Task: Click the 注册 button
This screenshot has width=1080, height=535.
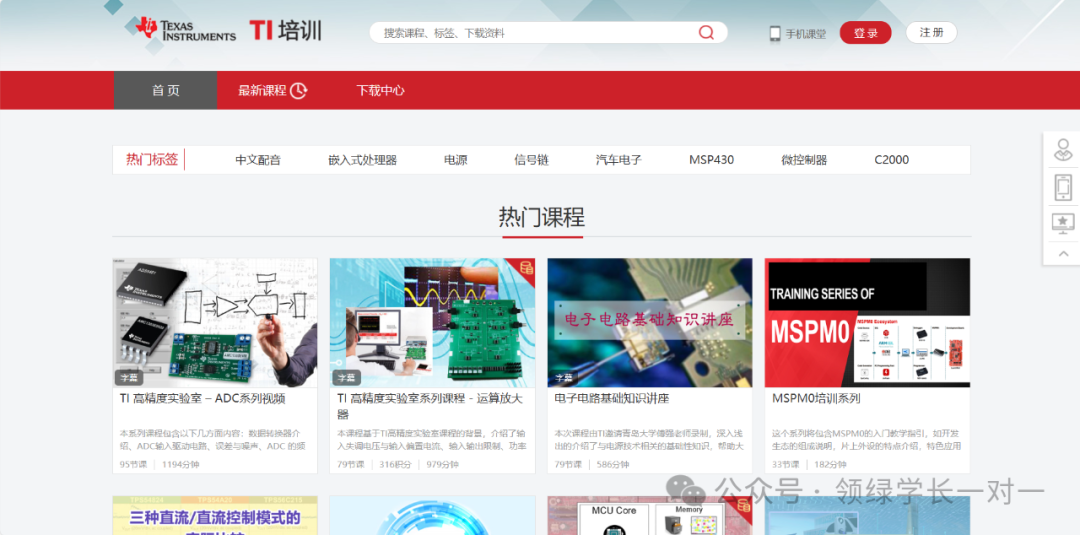Action: pos(931,32)
